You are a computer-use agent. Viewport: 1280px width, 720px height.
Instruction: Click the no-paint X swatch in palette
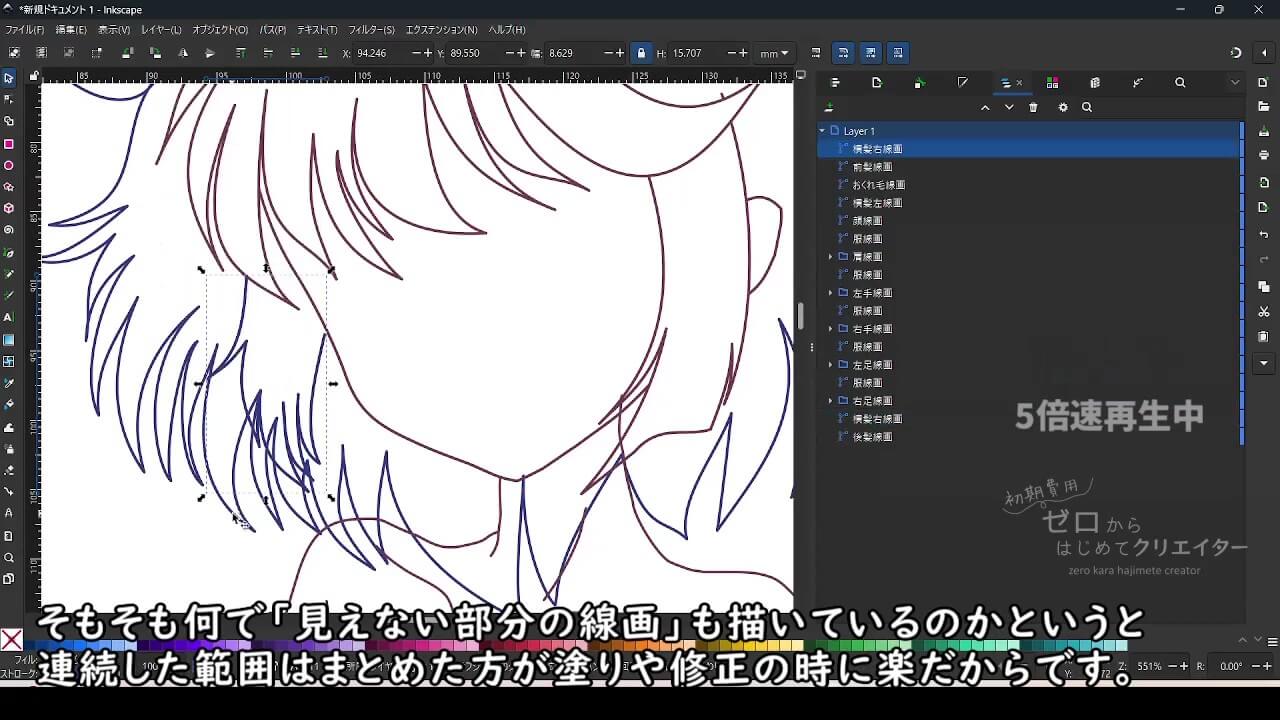coord(11,640)
